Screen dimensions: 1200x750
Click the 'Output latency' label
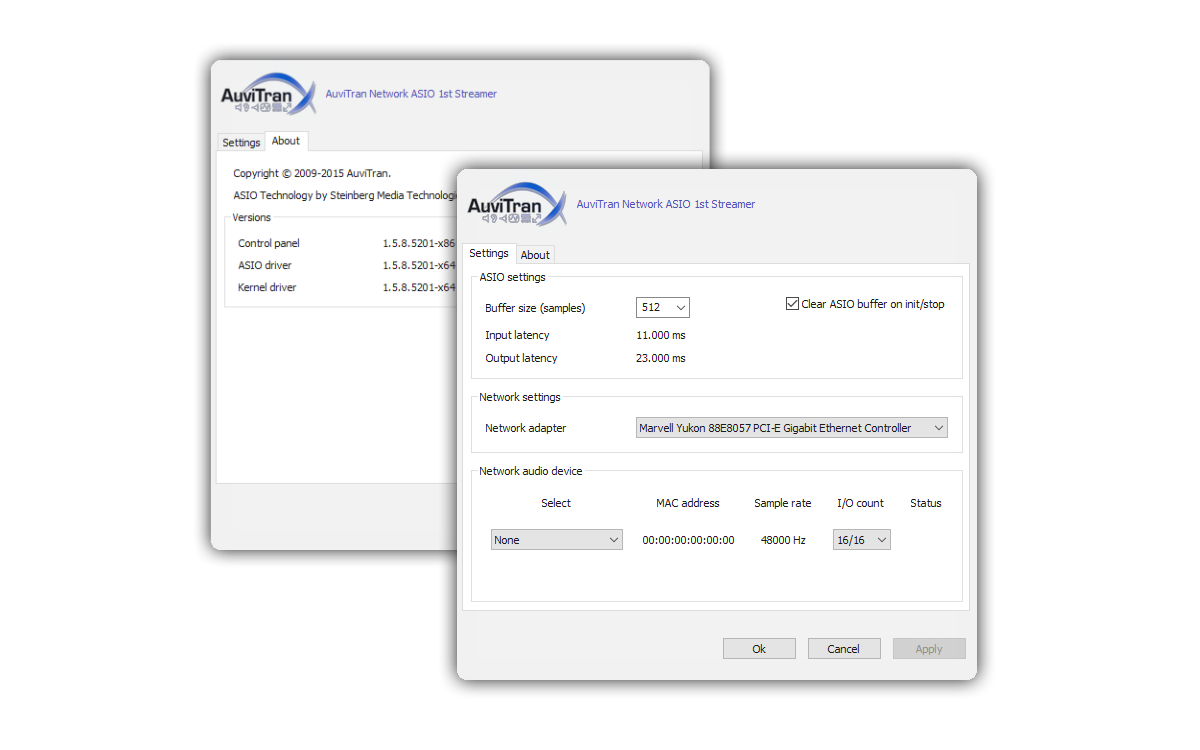pyautogui.click(x=521, y=358)
